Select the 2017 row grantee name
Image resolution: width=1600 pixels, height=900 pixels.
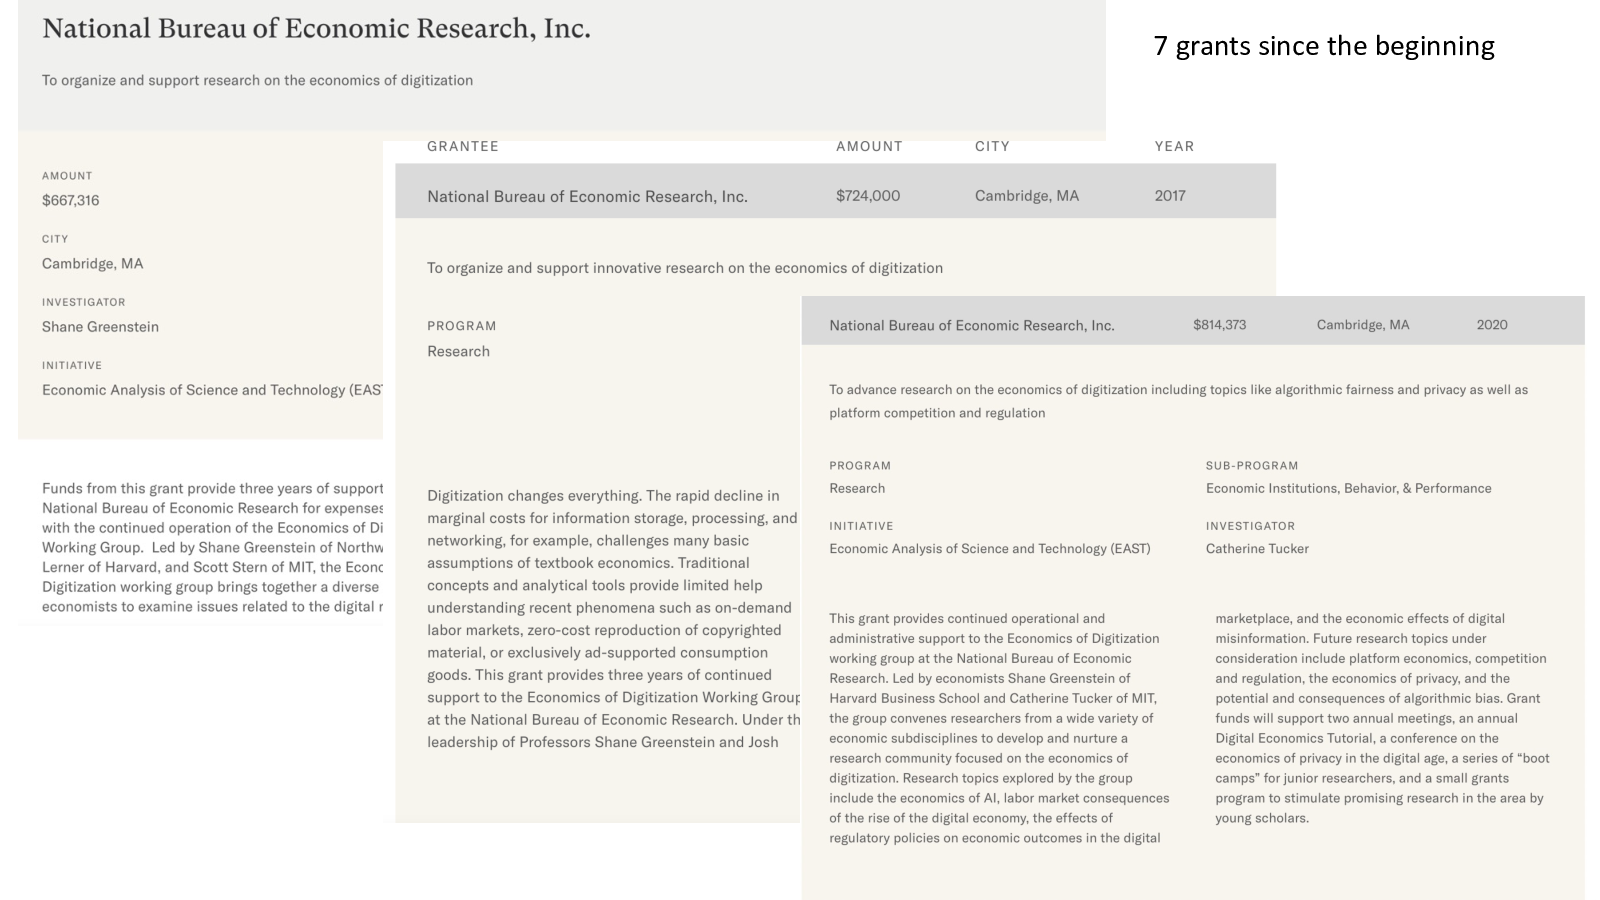tap(587, 197)
